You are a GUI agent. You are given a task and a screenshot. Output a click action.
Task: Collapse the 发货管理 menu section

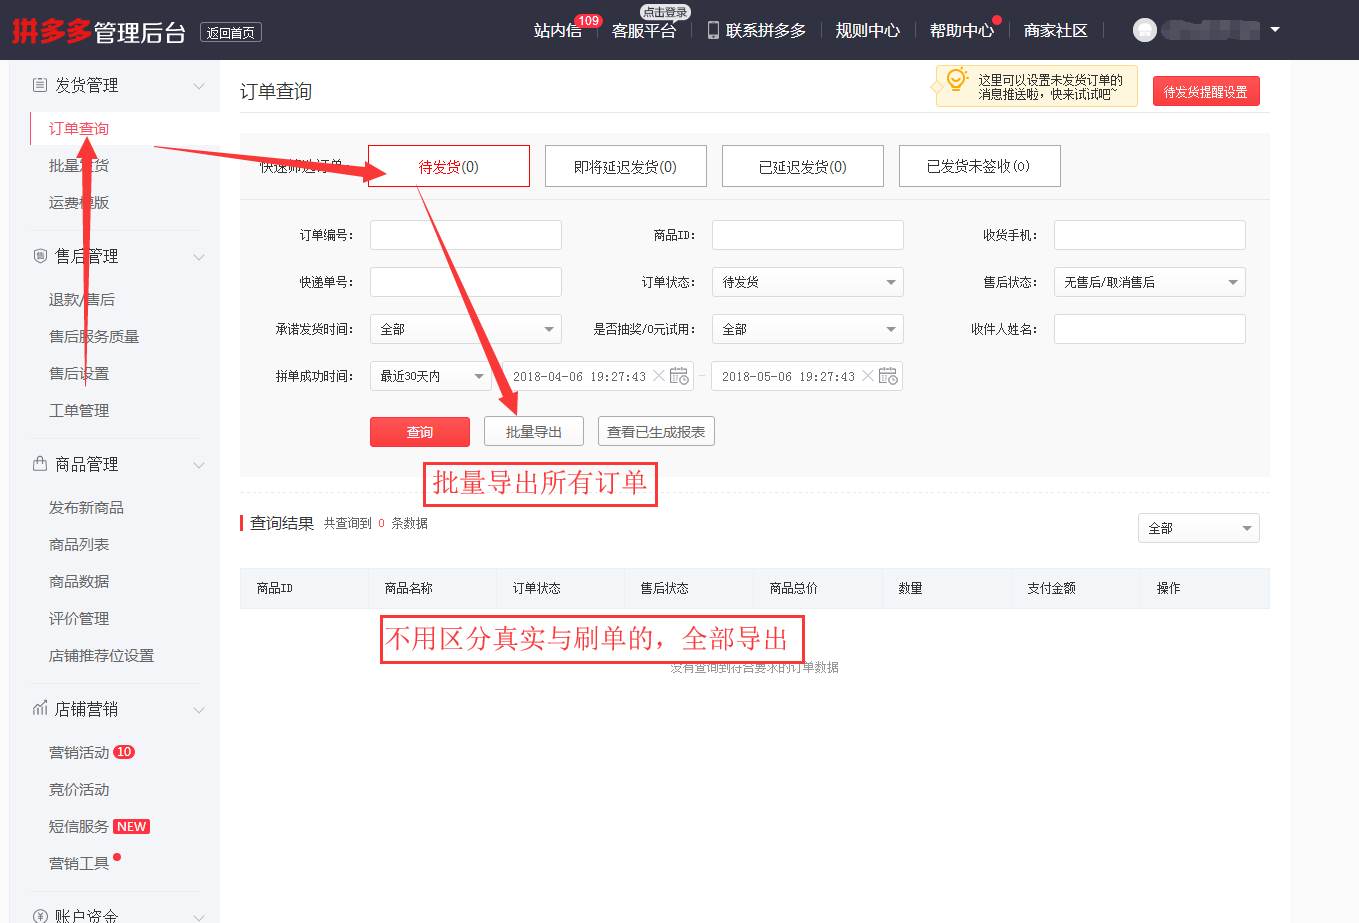pos(199,86)
